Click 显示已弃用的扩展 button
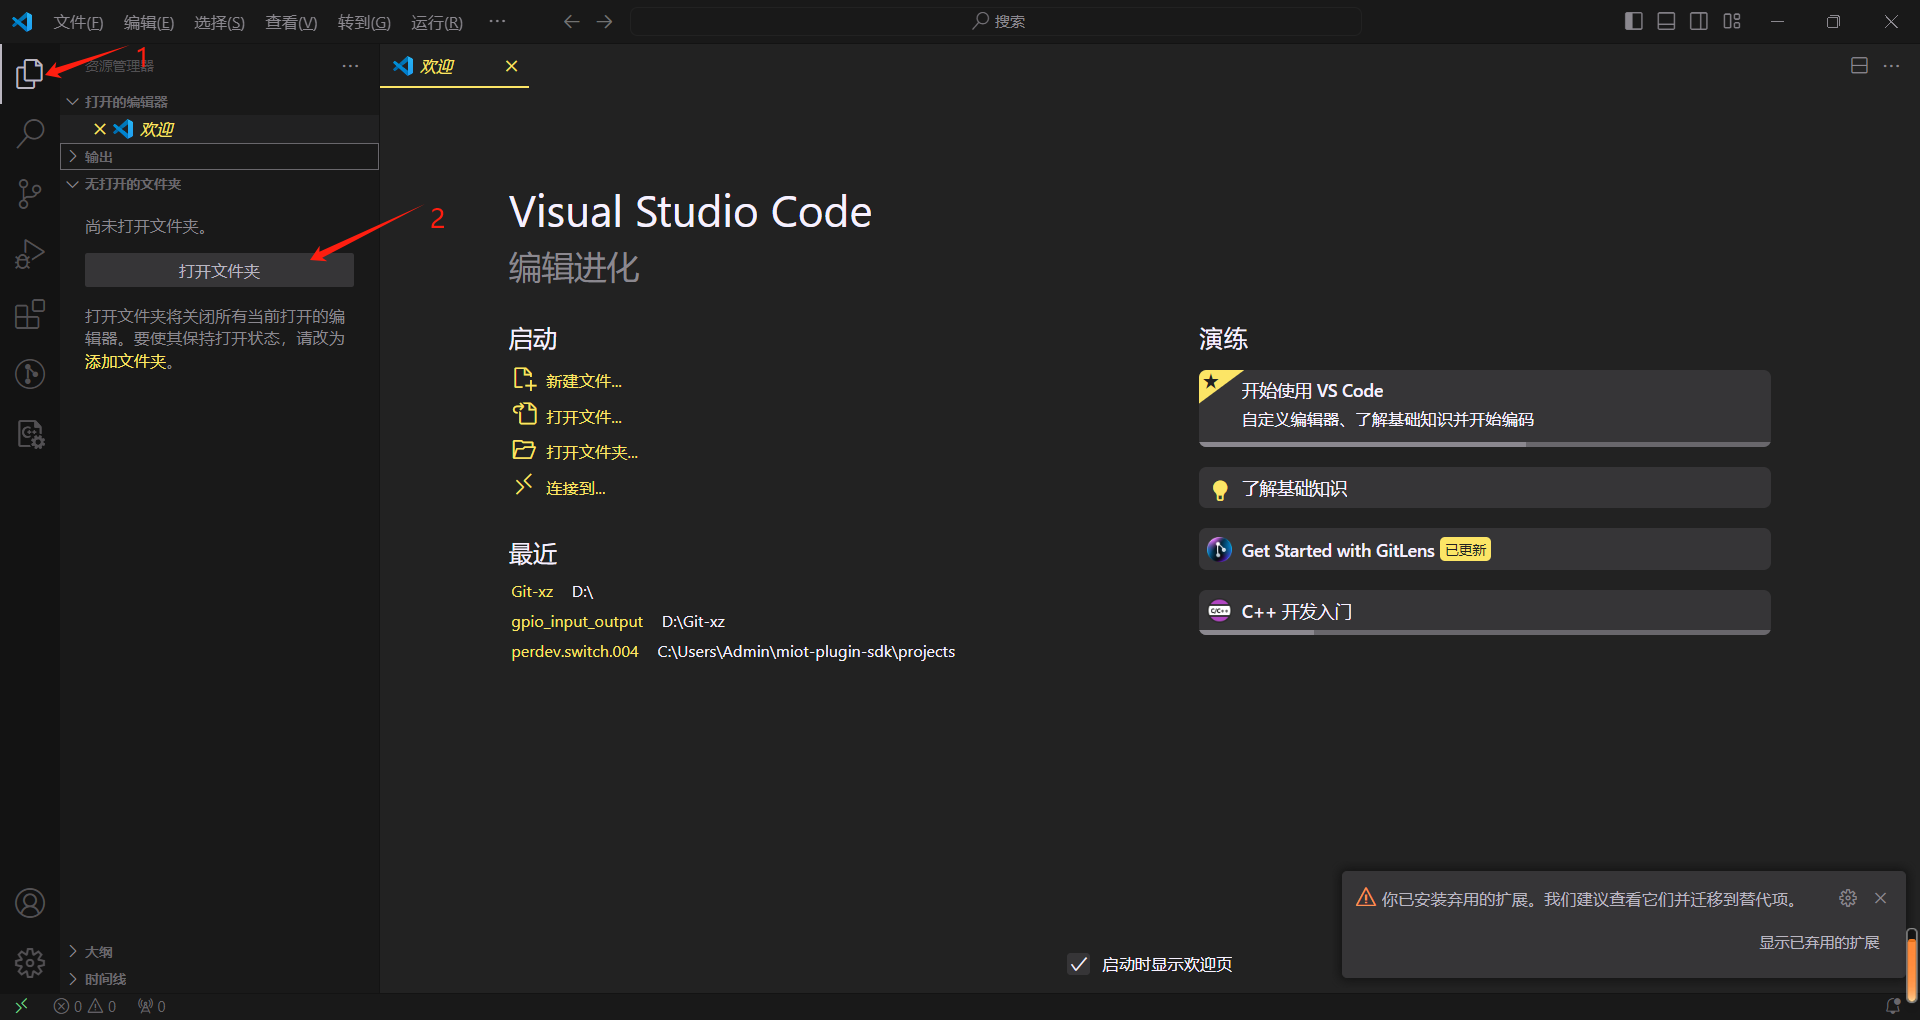The width and height of the screenshot is (1920, 1020). [x=1819, y=942]
